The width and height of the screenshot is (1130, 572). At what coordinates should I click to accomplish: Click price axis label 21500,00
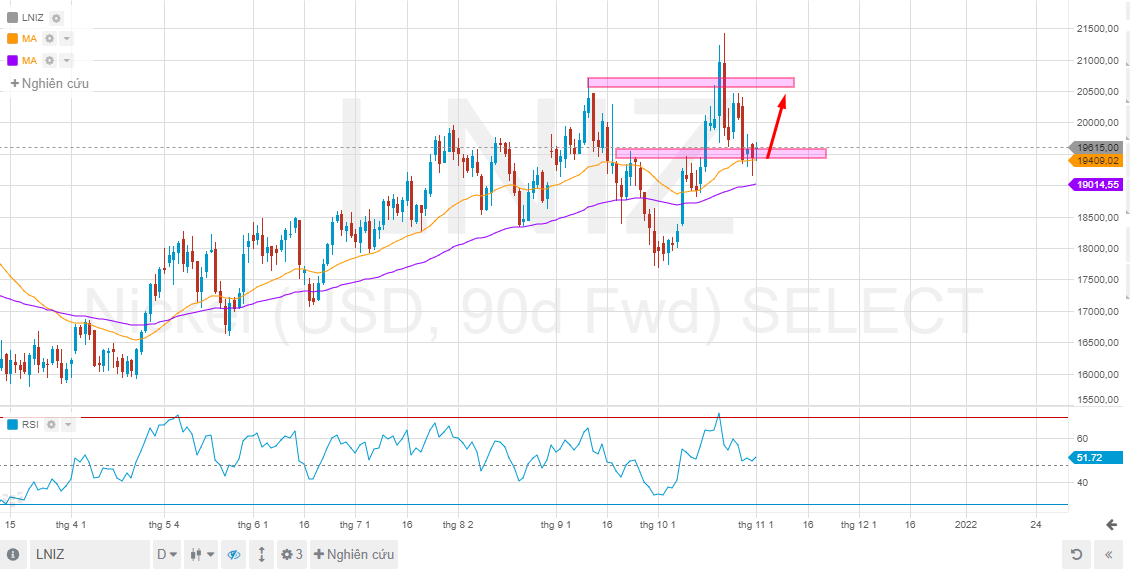point(1097,29)
